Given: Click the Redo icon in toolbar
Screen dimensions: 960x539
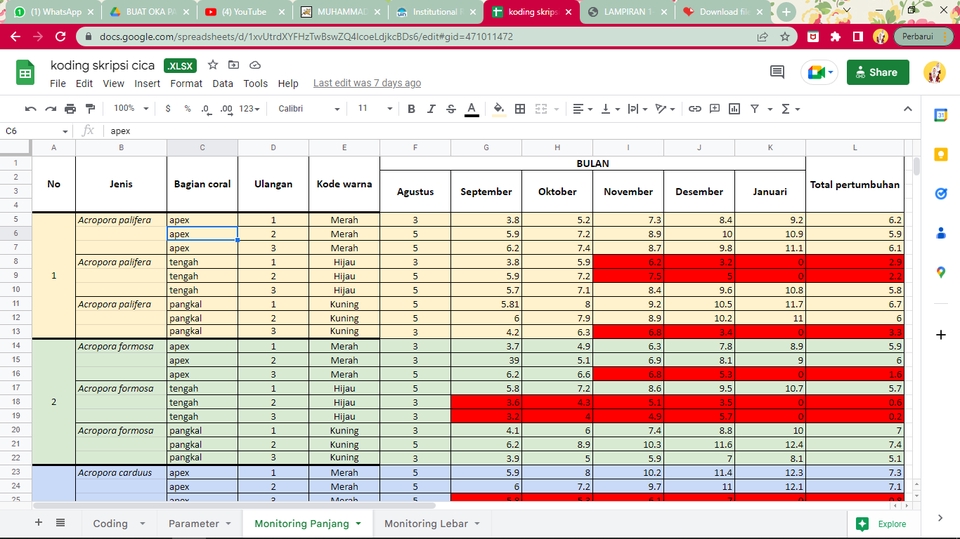Looking at the screenshot, I should coord(50,109).
